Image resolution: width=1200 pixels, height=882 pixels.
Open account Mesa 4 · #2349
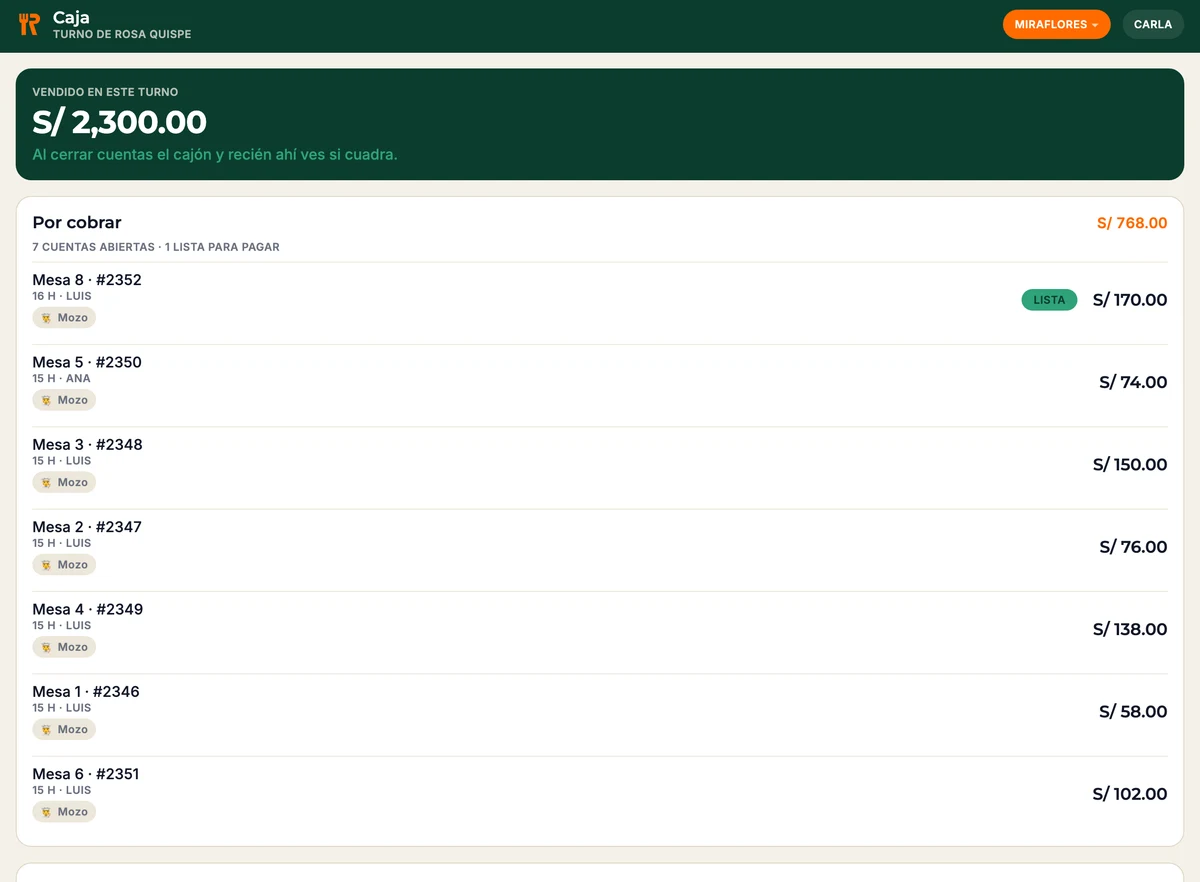click(600, 633)
